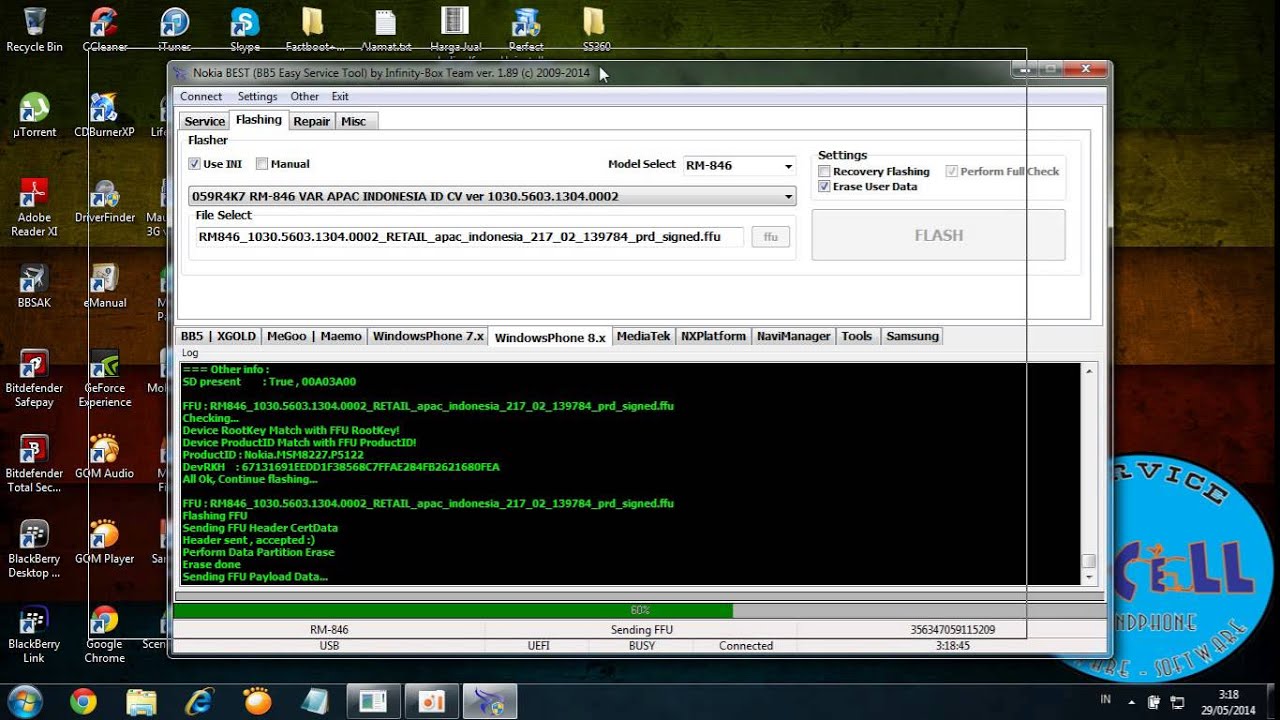Switch to the NaviManager tab
Viewport: 1280px width, 720px height.
pos(793,336)
